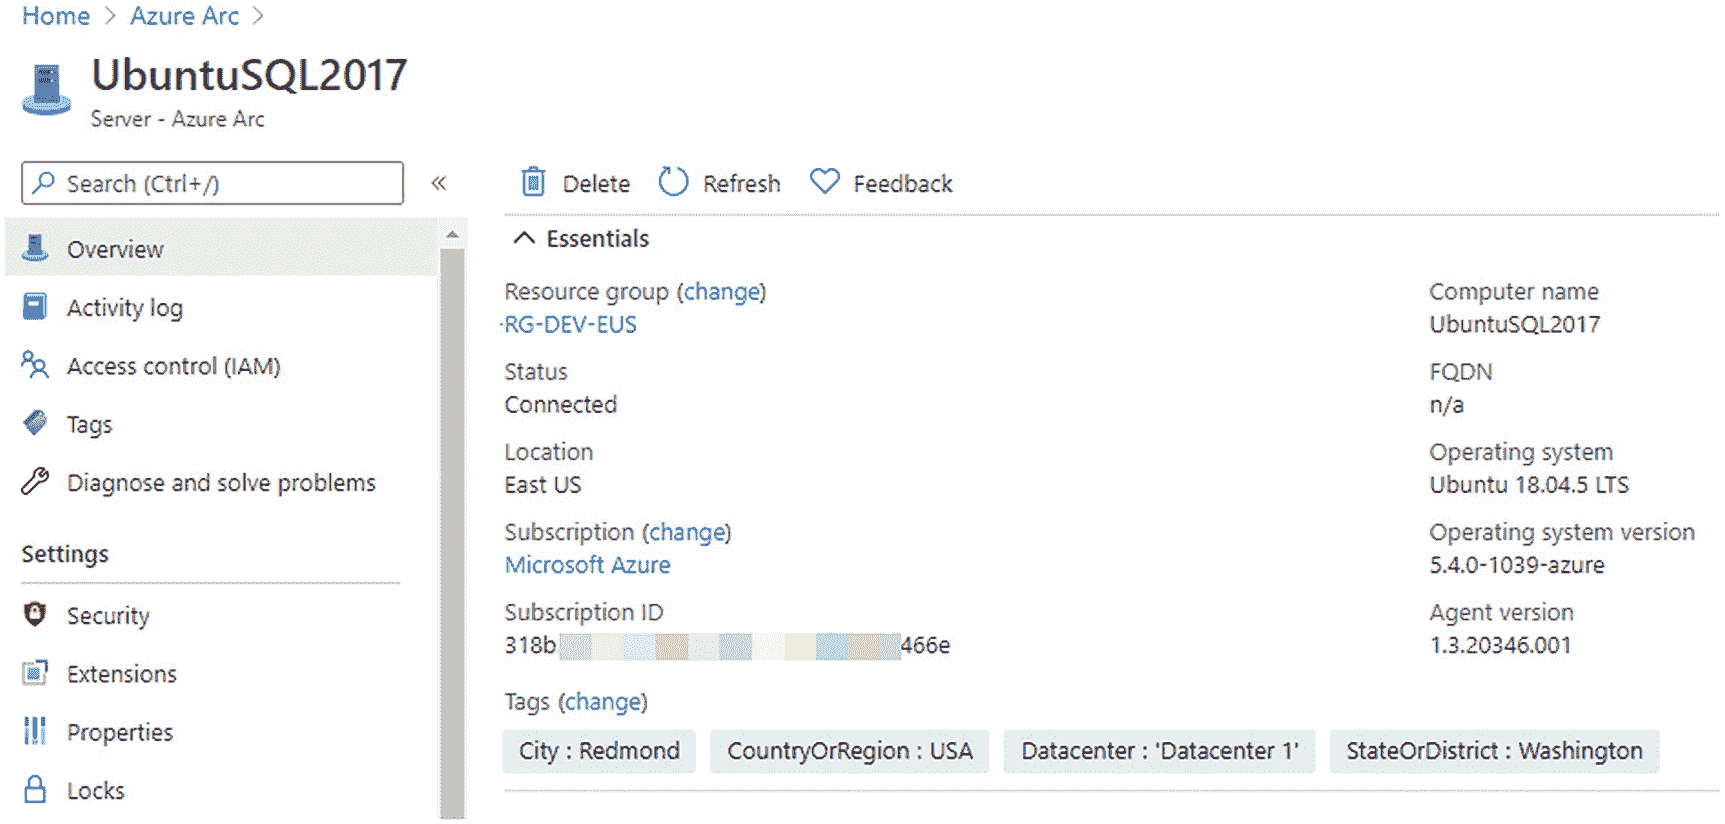Open the Overview menu item
This screenshot has height=824, width=1725.
coord(222,248)
